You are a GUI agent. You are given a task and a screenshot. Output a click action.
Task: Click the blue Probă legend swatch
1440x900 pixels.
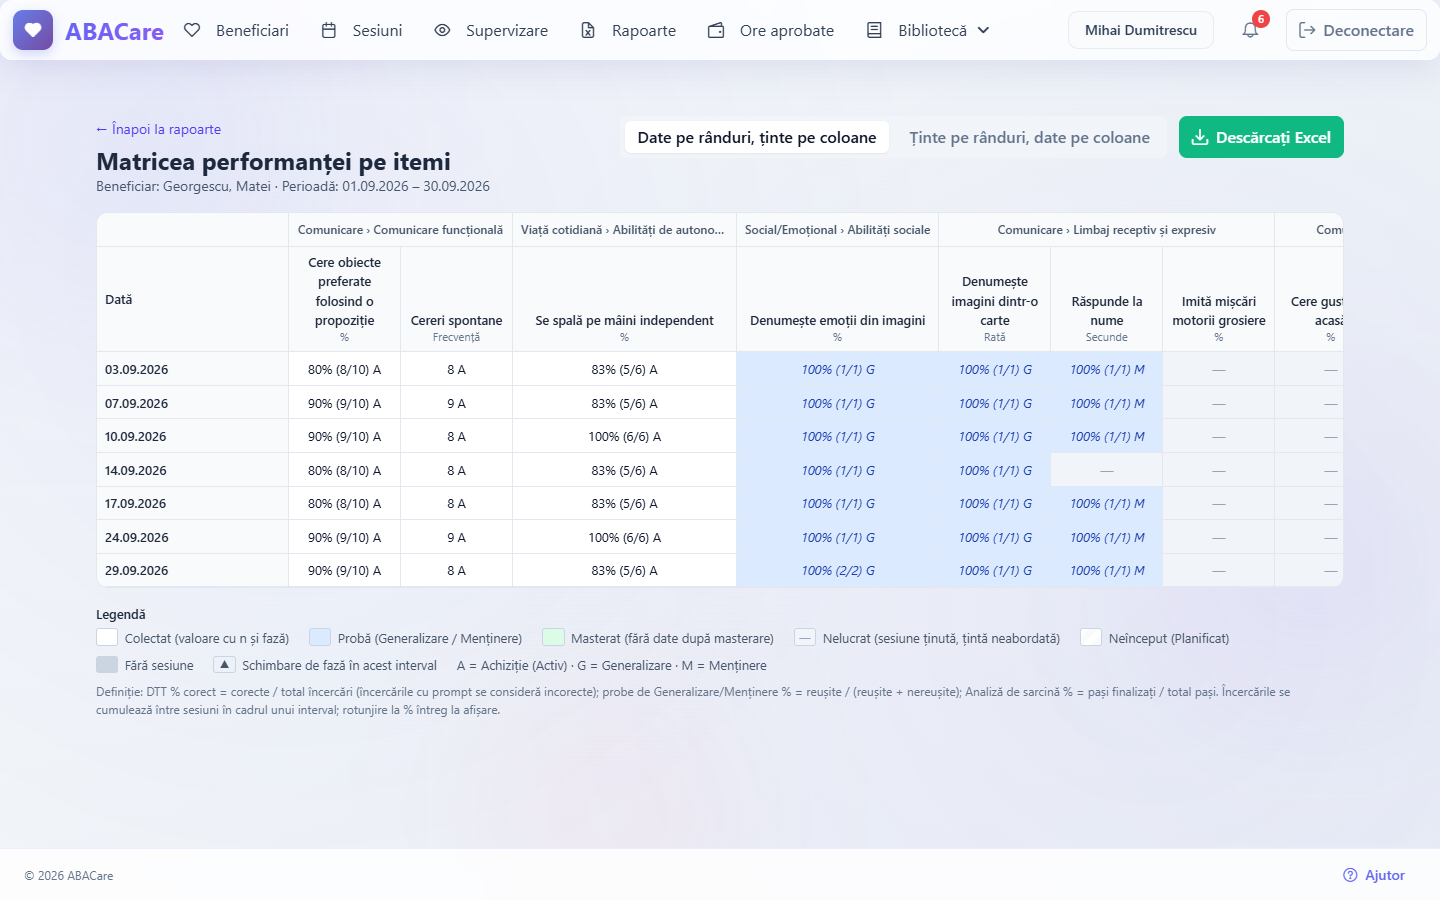pyautogui.click(x=320, y=638)
